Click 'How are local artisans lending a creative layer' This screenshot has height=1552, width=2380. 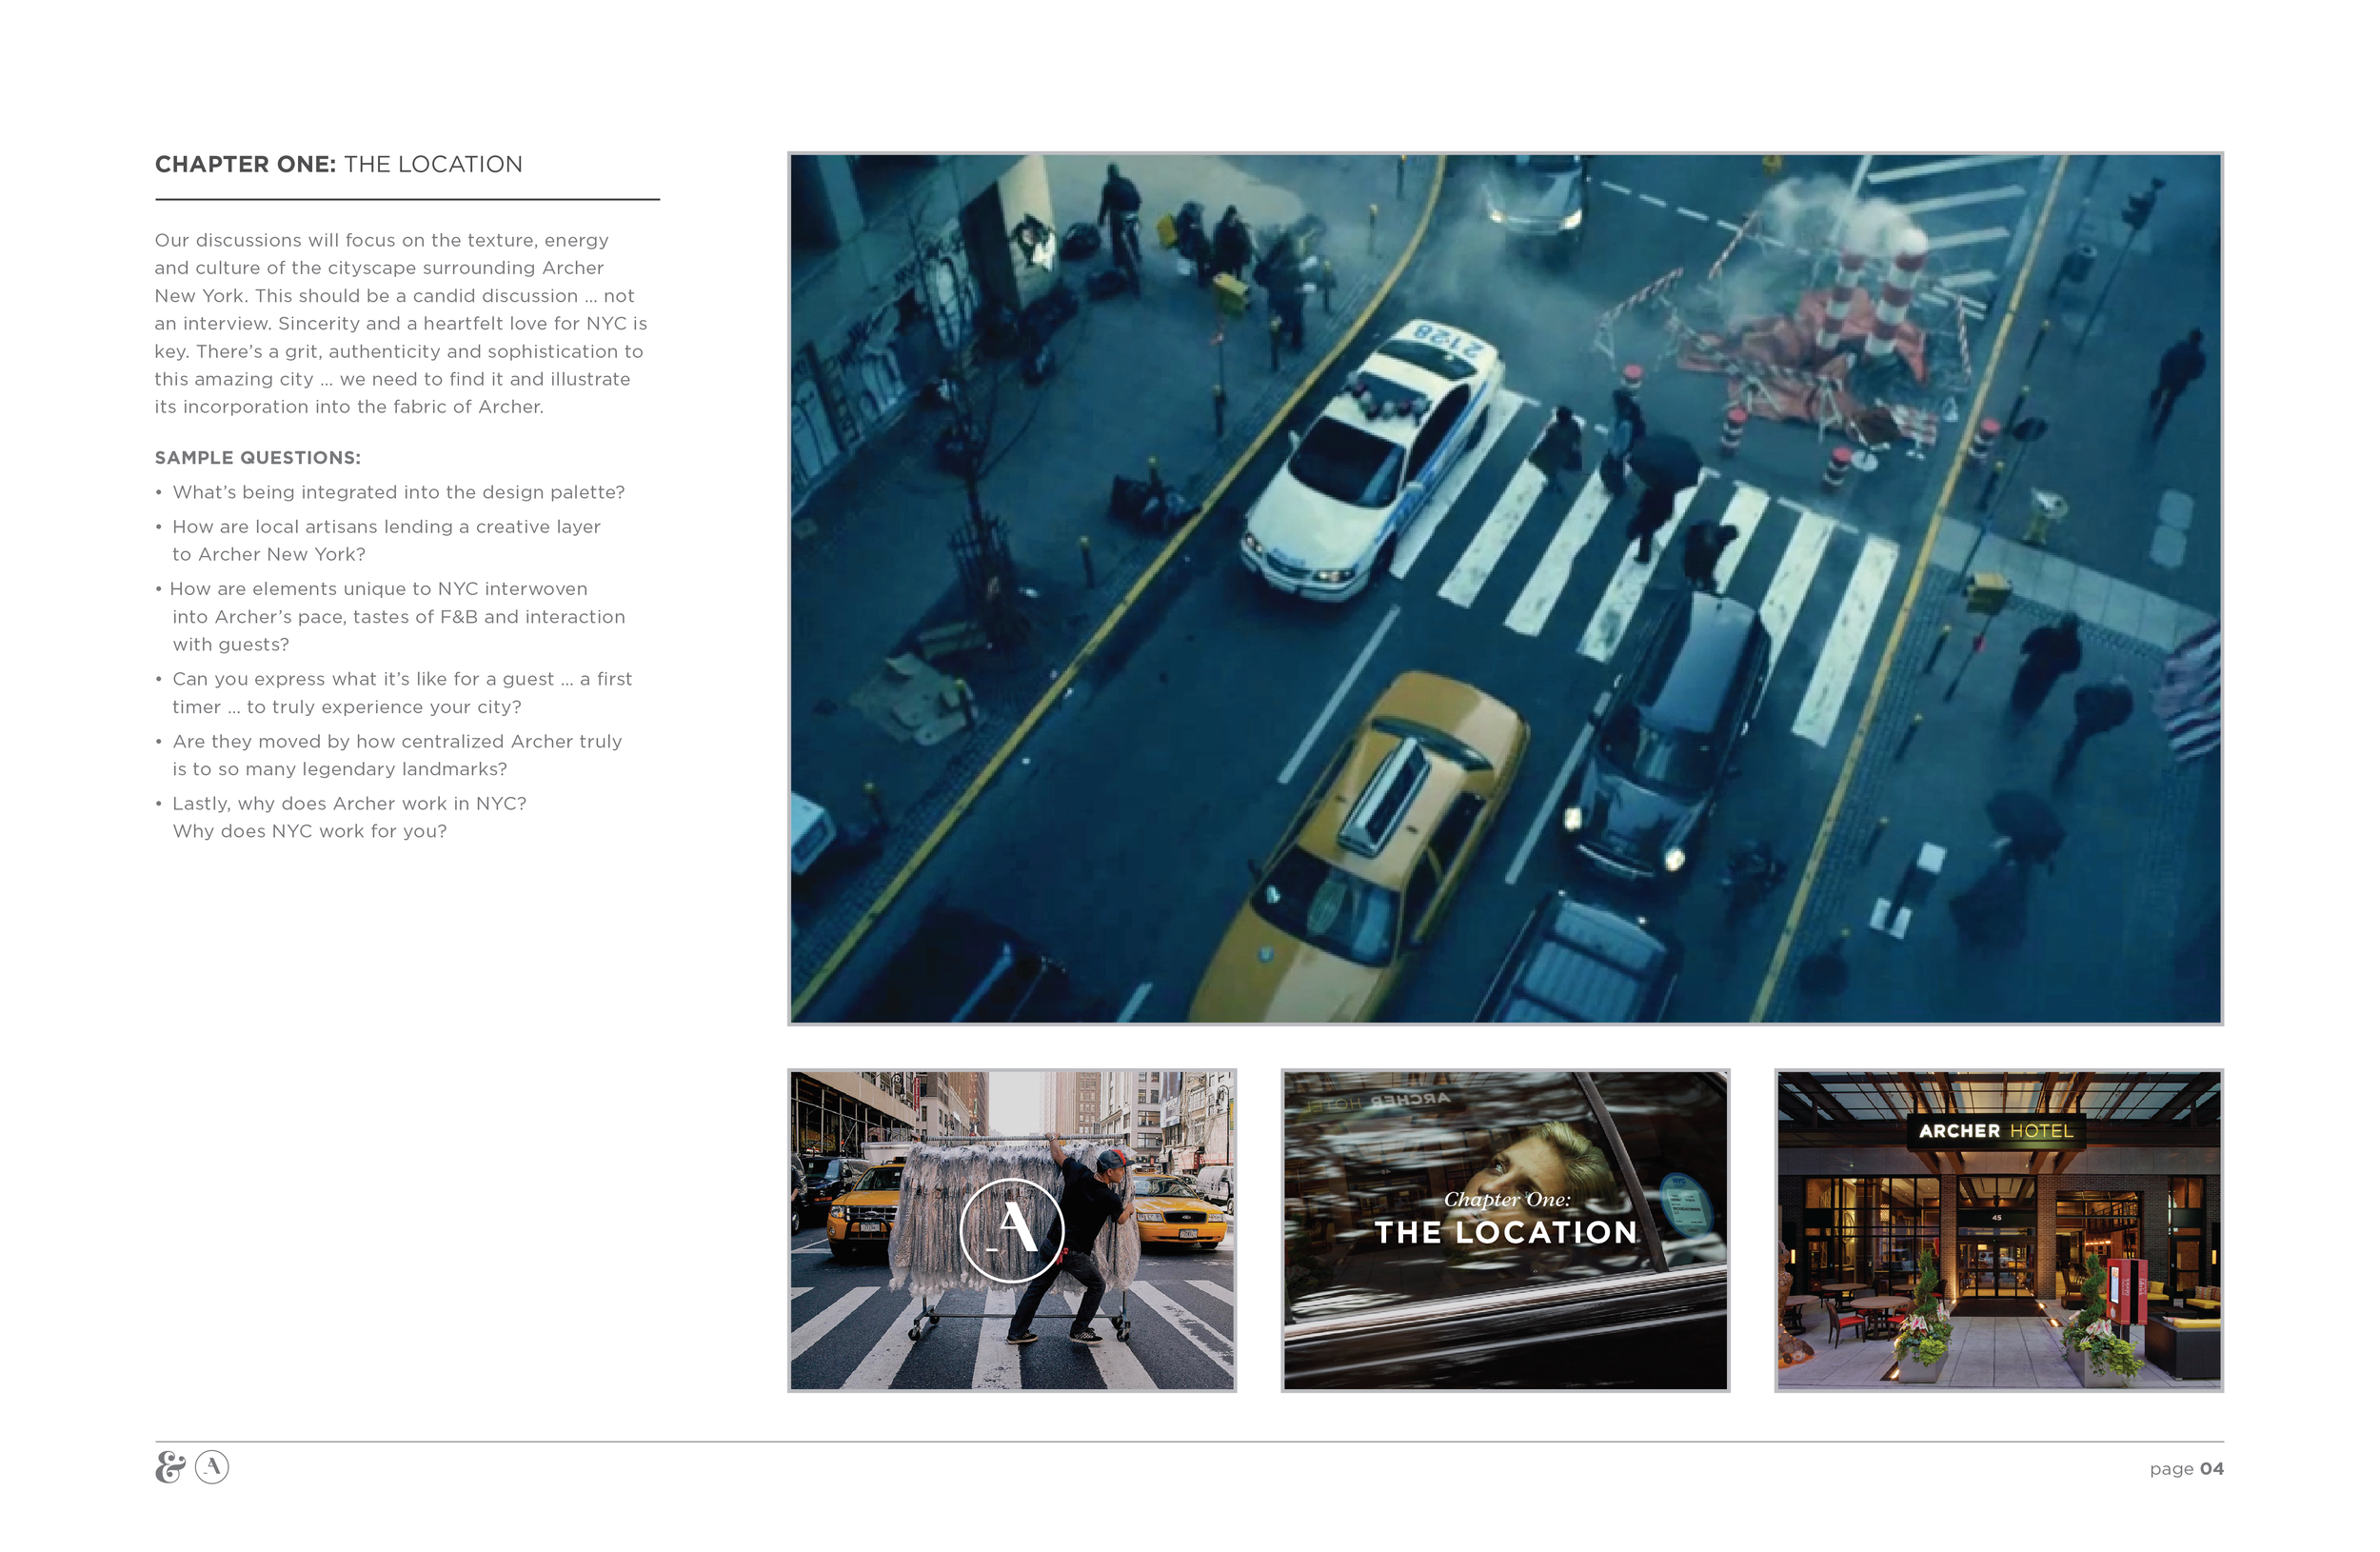click(386, 527)
